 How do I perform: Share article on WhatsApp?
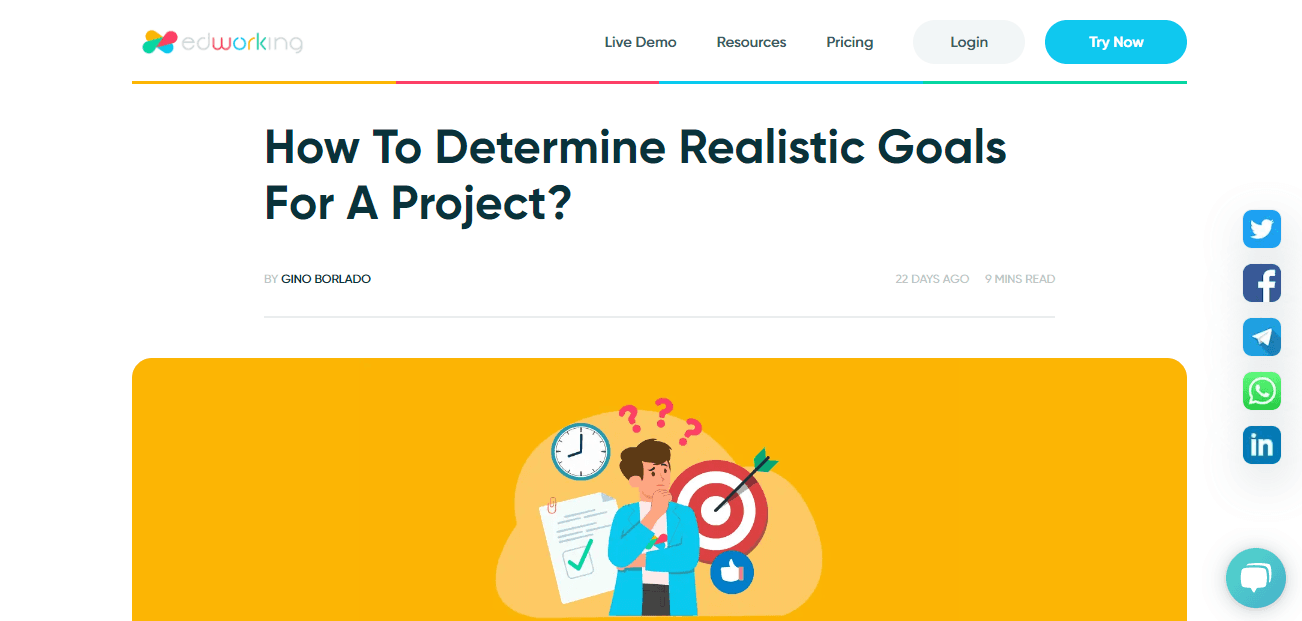click(x=1262, y=391)
